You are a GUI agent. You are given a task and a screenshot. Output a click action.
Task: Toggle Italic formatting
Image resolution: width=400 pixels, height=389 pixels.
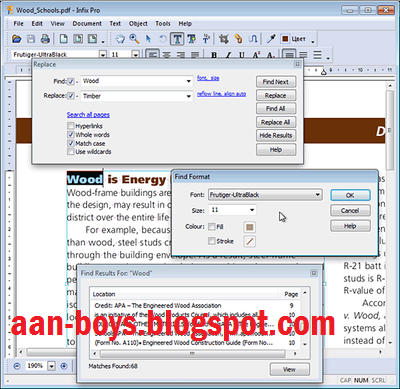click(228, 55)
